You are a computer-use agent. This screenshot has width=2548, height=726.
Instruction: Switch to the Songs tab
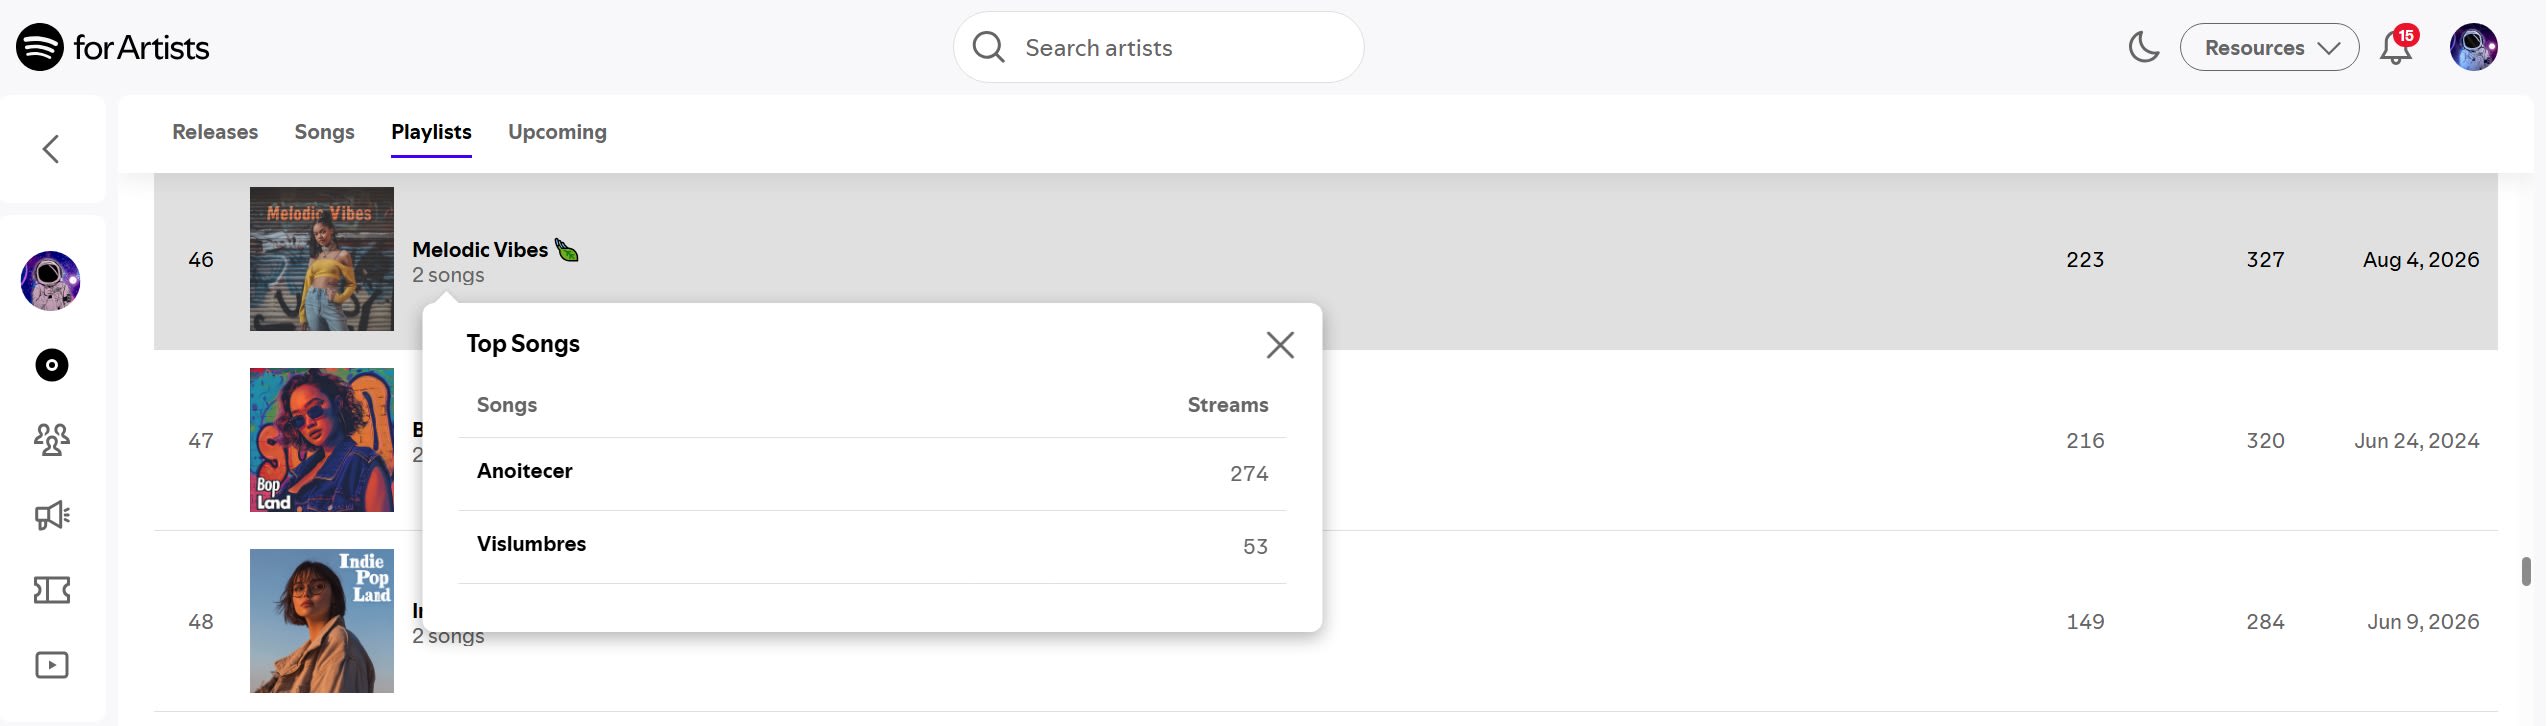tap(324, 132)
